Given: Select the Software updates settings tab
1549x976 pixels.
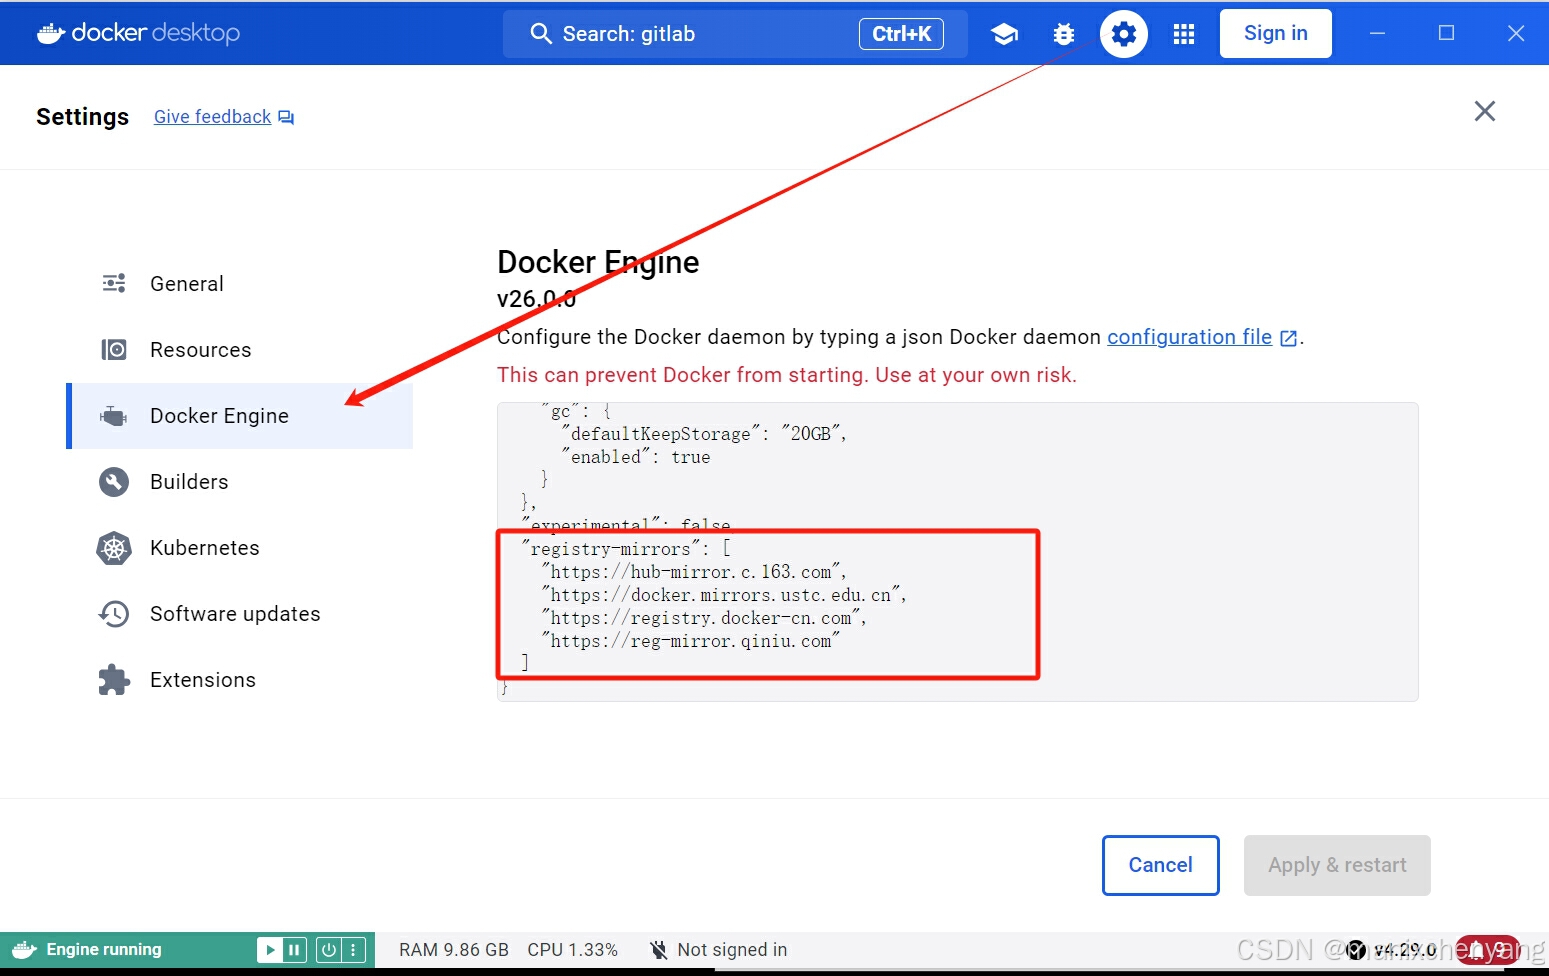Looking at the screenshot, I should 240,614.
